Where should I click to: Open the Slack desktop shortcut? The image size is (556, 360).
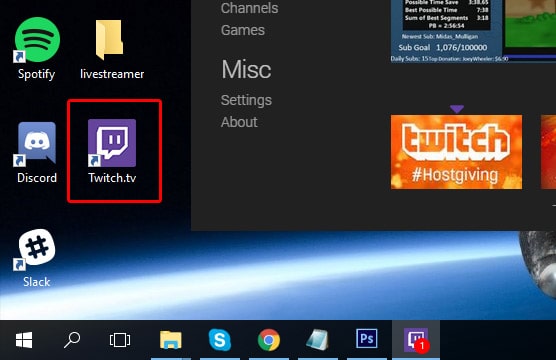(37, 258)
